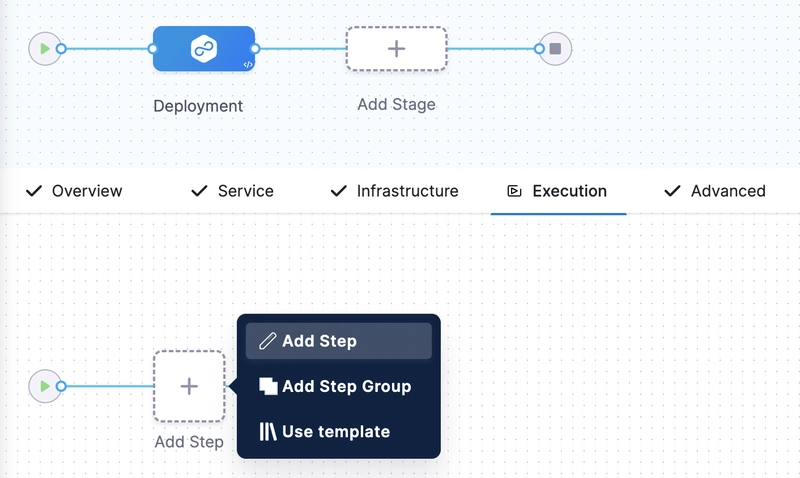The height and width of the screenshot is (478, 800).
Task: Click the library icon beside Use template
Action: coord(268,432)
